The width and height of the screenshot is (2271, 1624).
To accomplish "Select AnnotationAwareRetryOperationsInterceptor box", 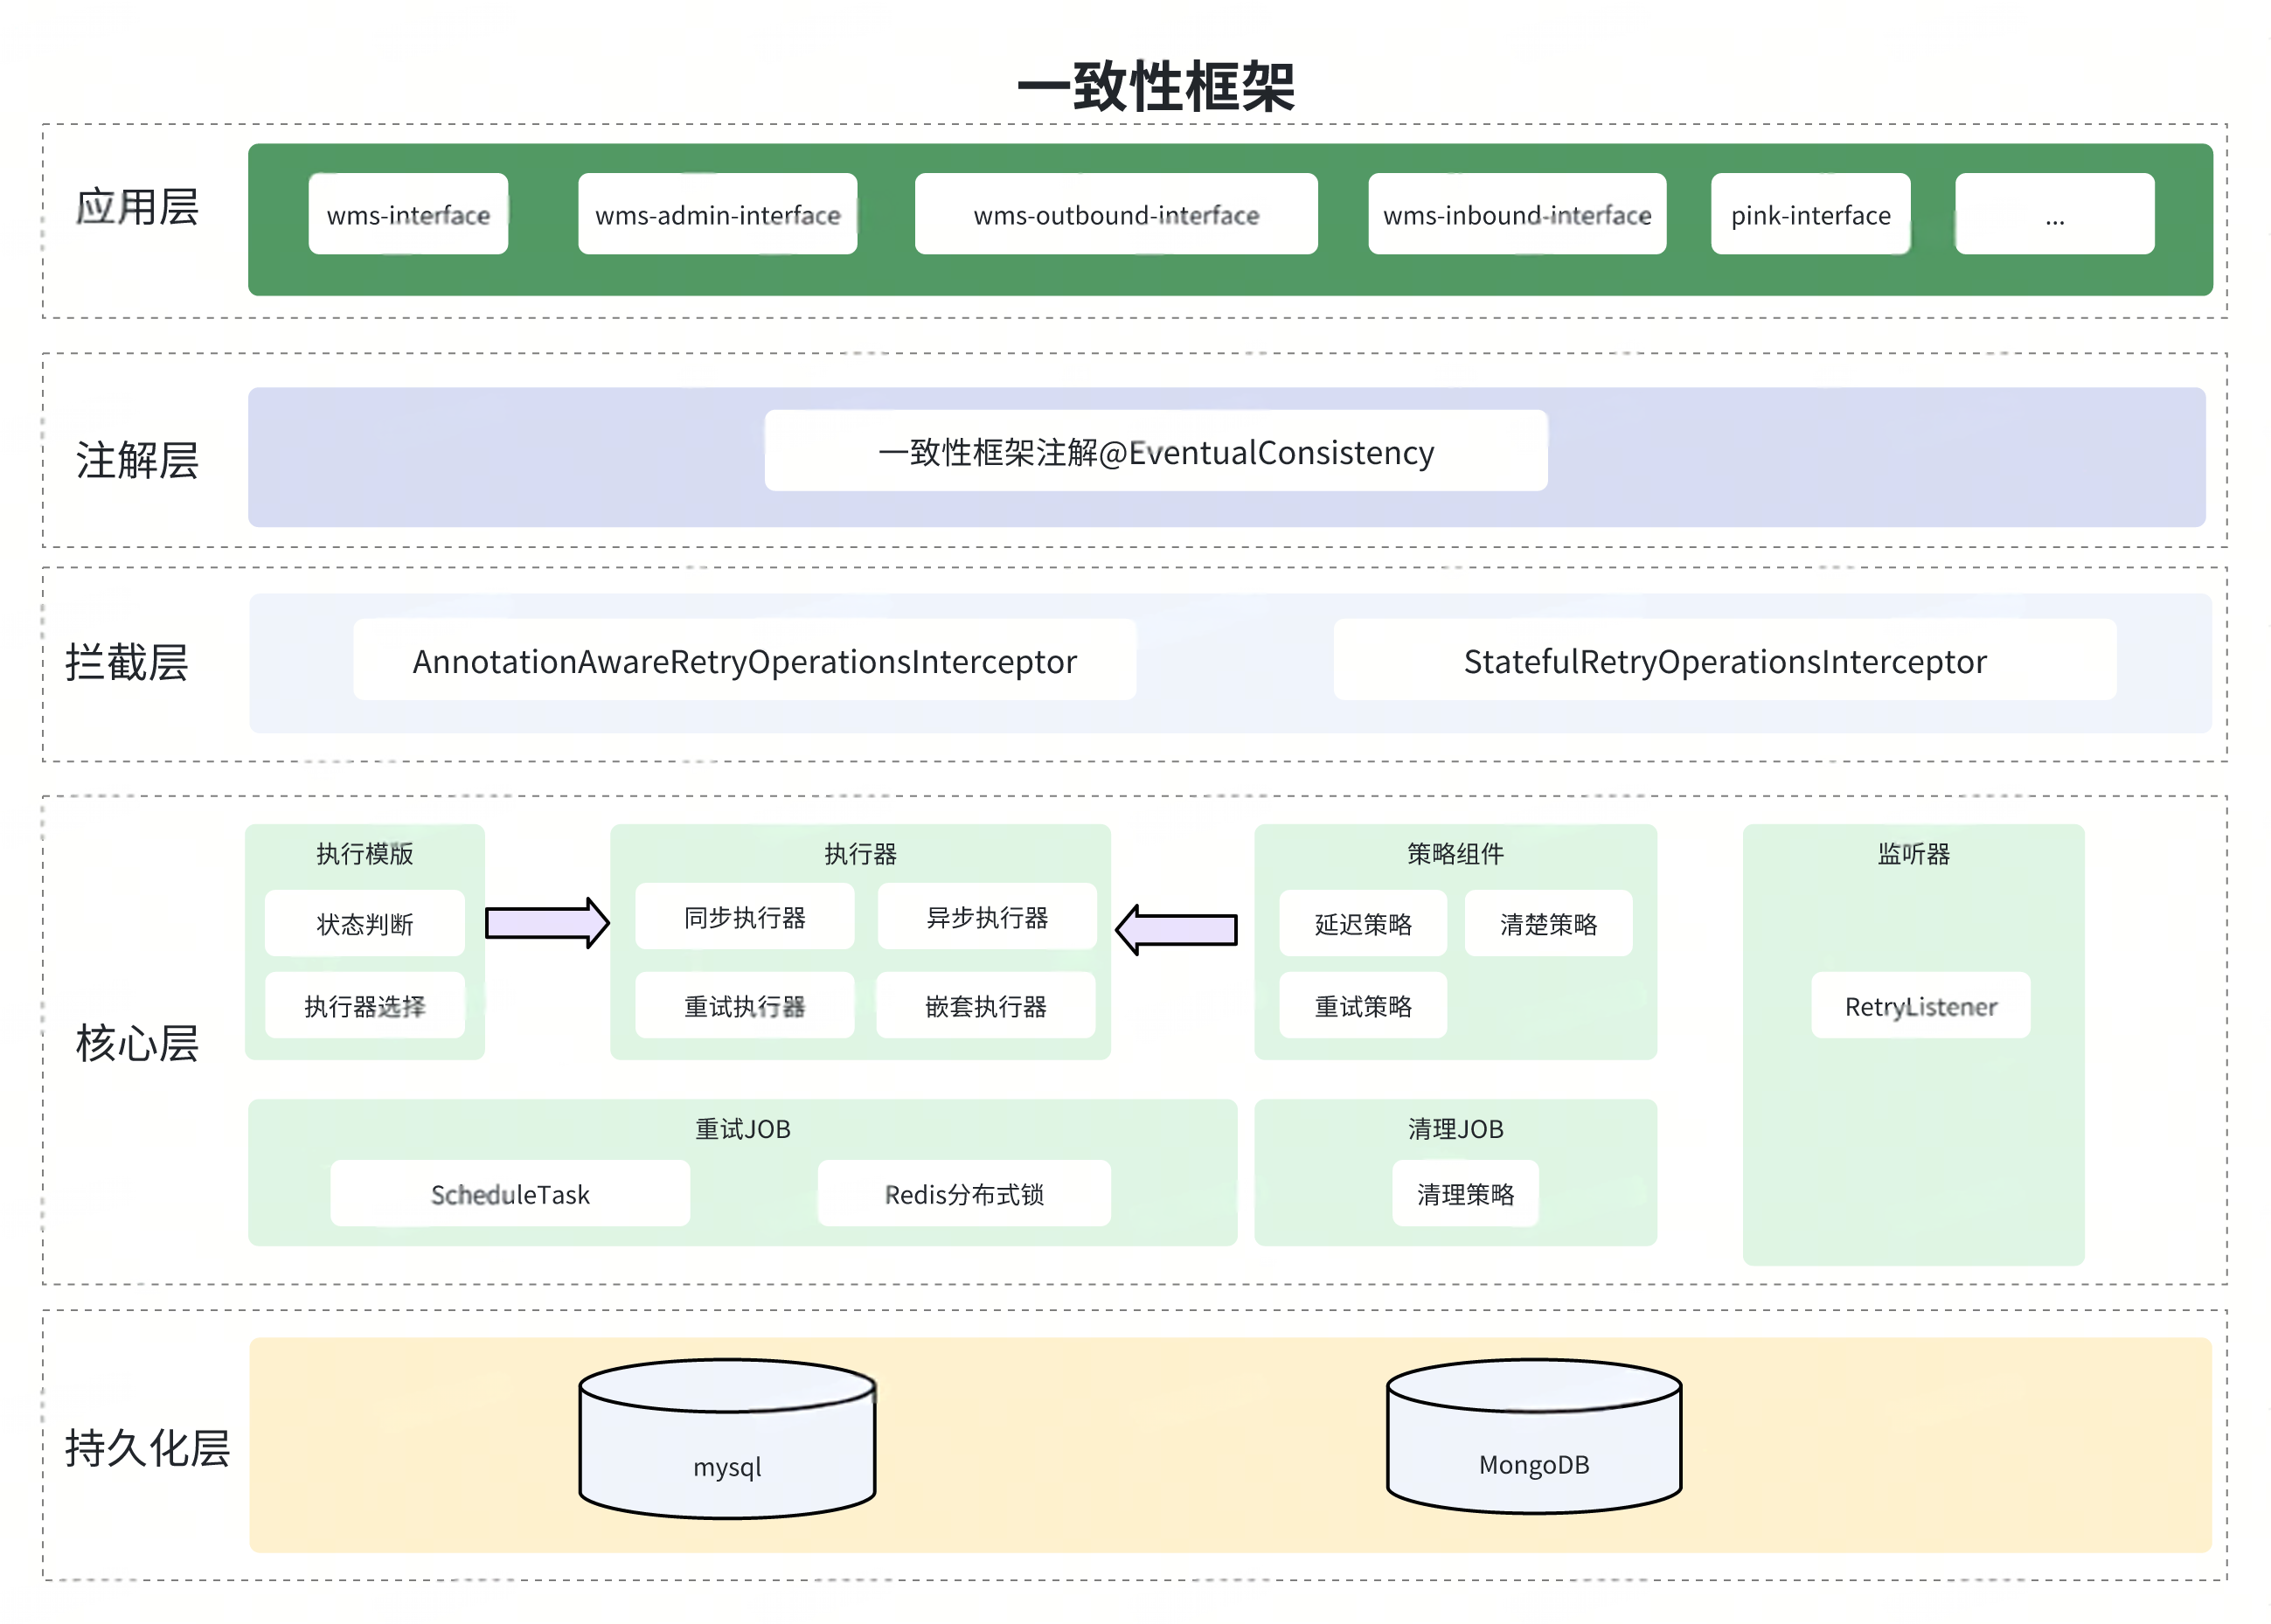I will click(x=744, y=660).
